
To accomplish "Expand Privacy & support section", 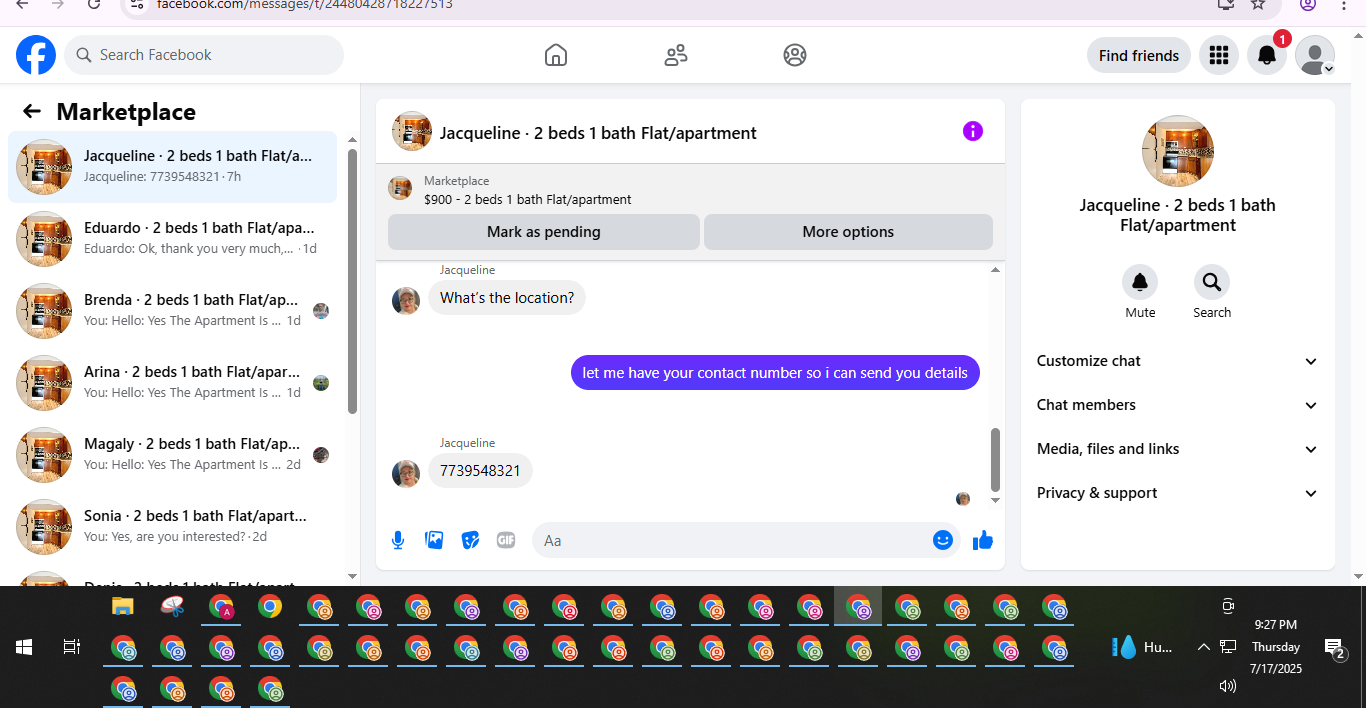I will [x=1178, y=493].
